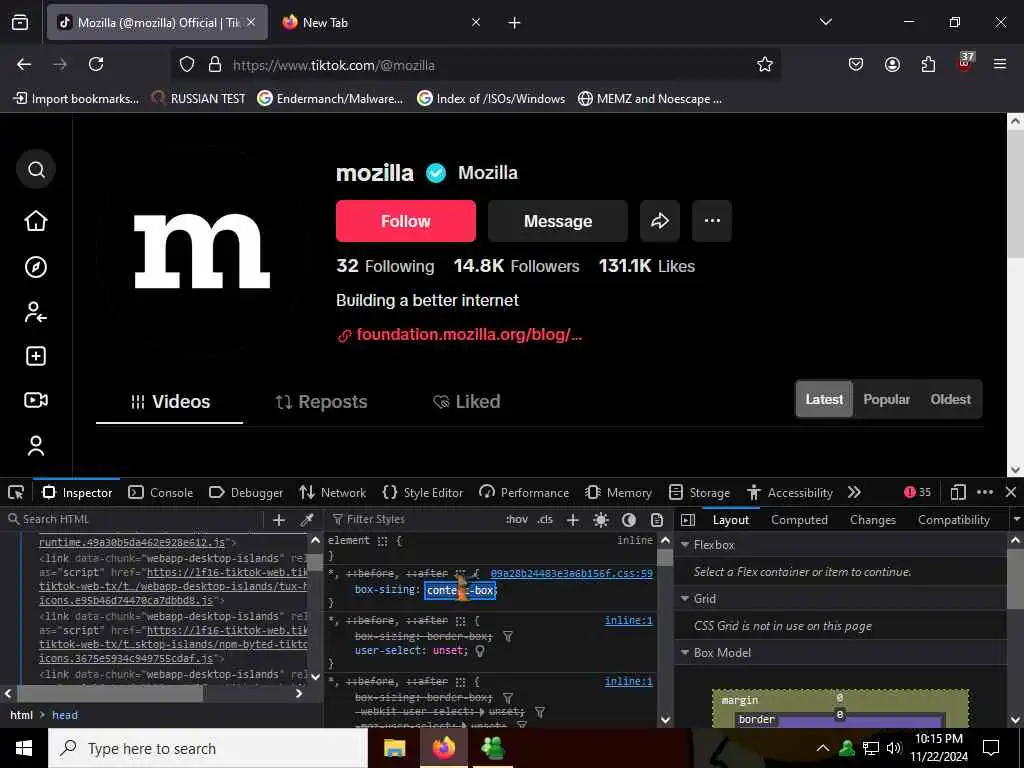
Task: Toggle :hov pseudo-class panel
Action: (517, 520)
